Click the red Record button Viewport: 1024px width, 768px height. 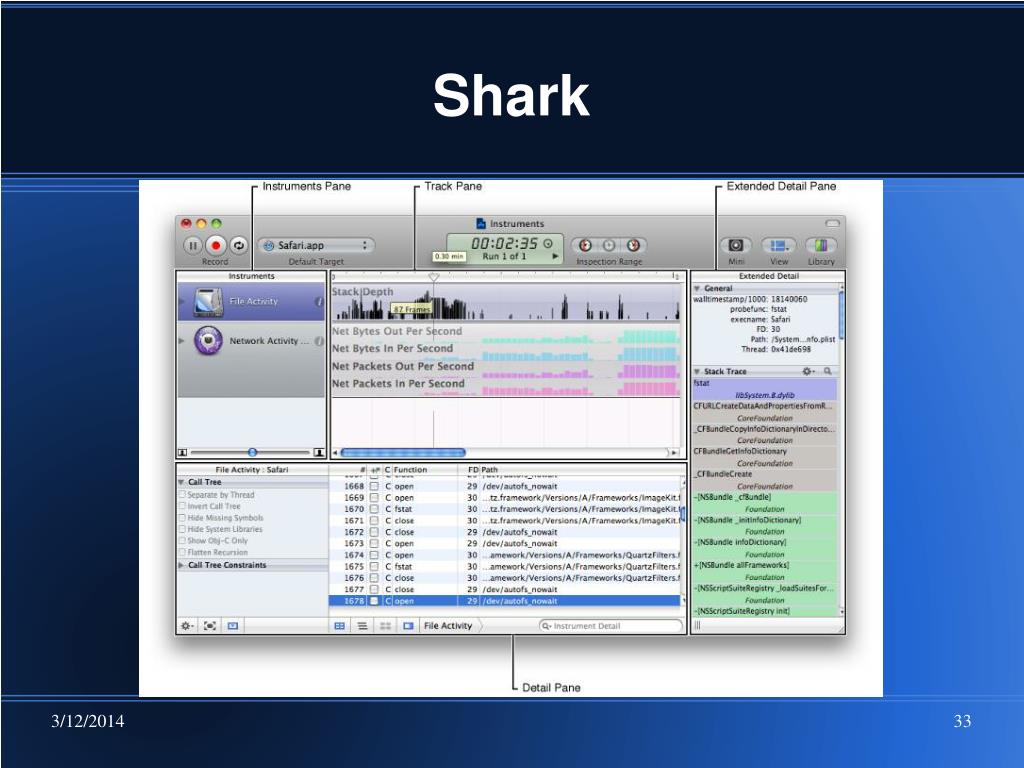coord(216,246)
